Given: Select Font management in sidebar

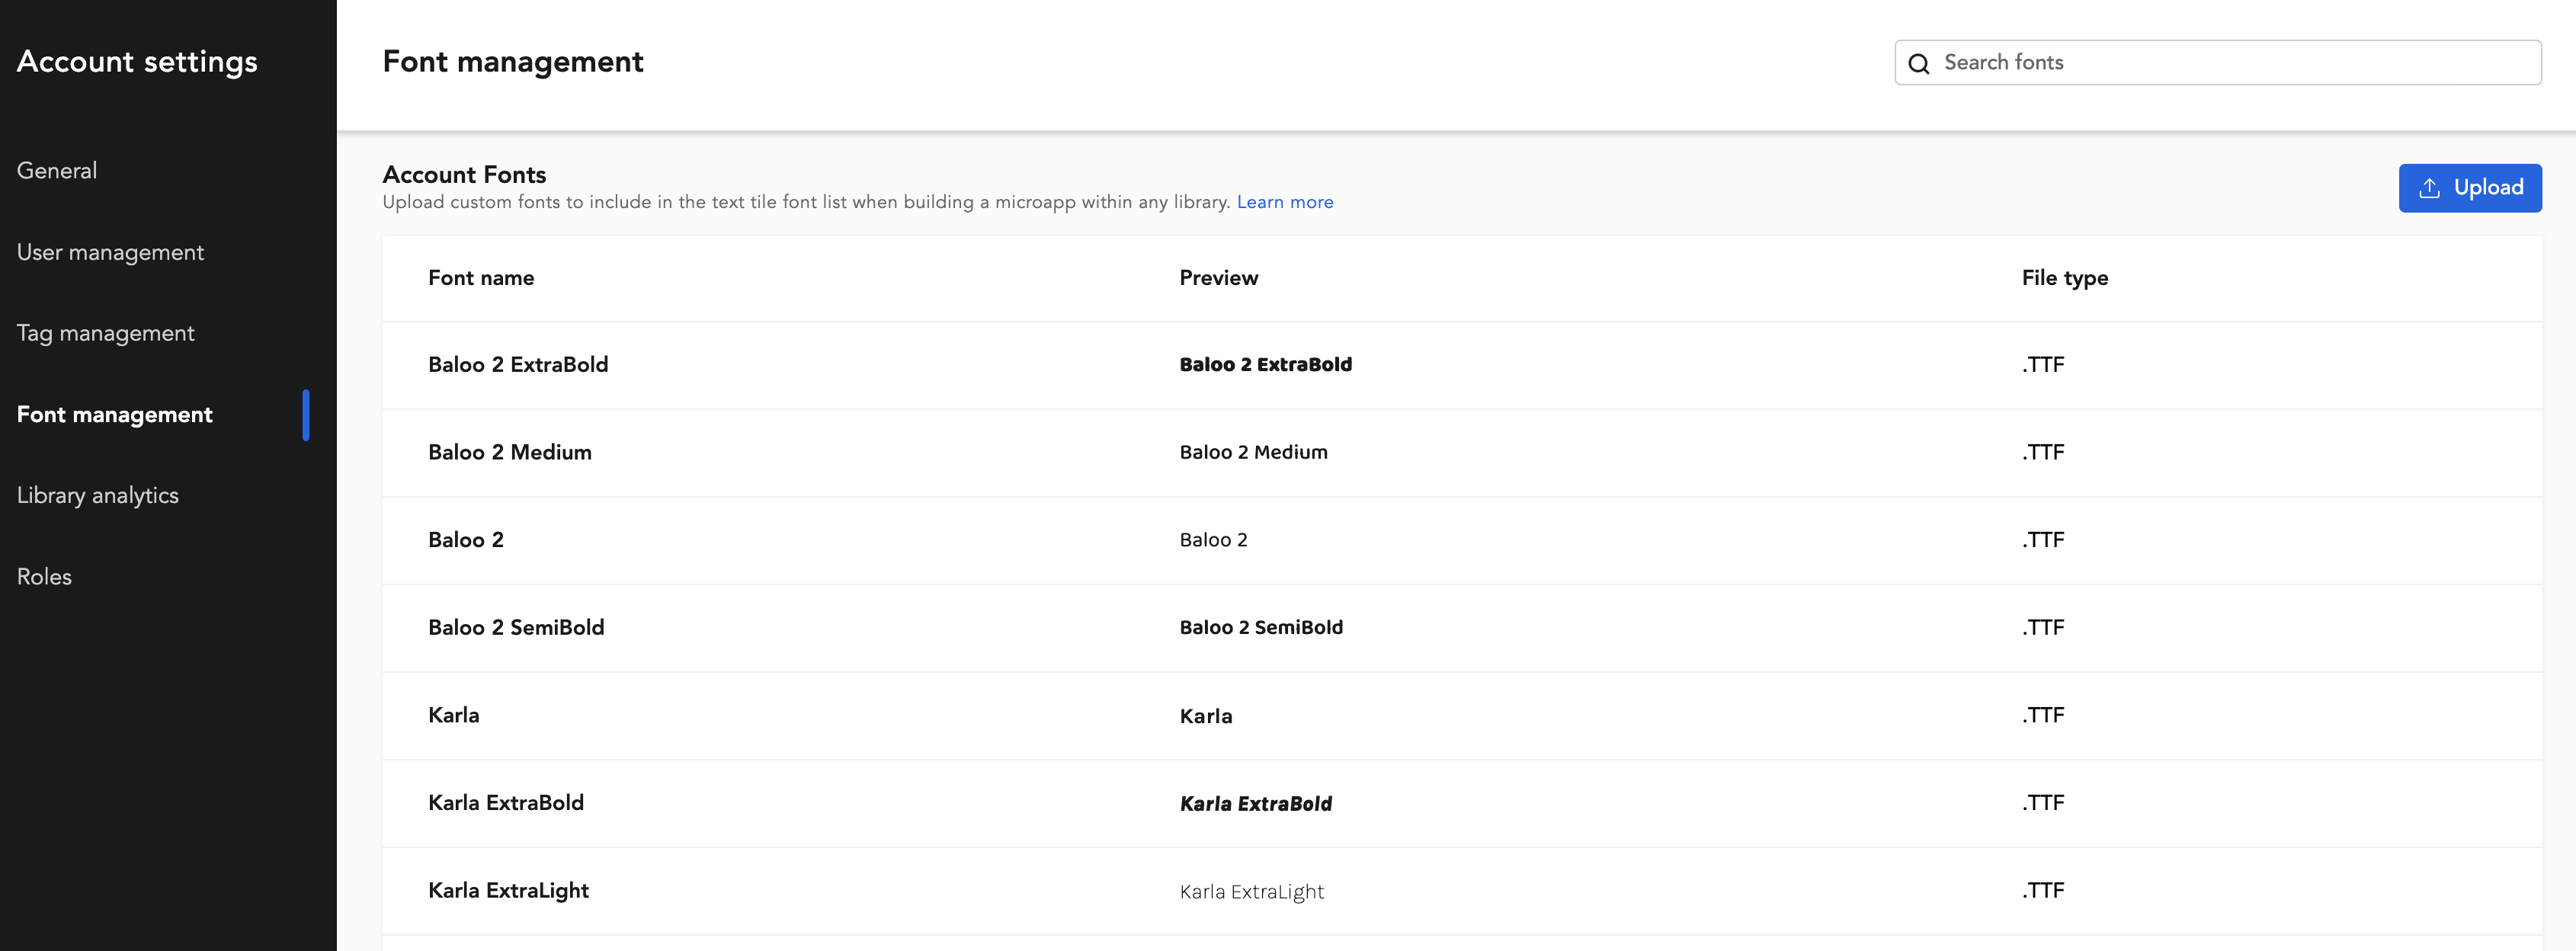Looking at the screenshot, I should click(x=114, y=415).
